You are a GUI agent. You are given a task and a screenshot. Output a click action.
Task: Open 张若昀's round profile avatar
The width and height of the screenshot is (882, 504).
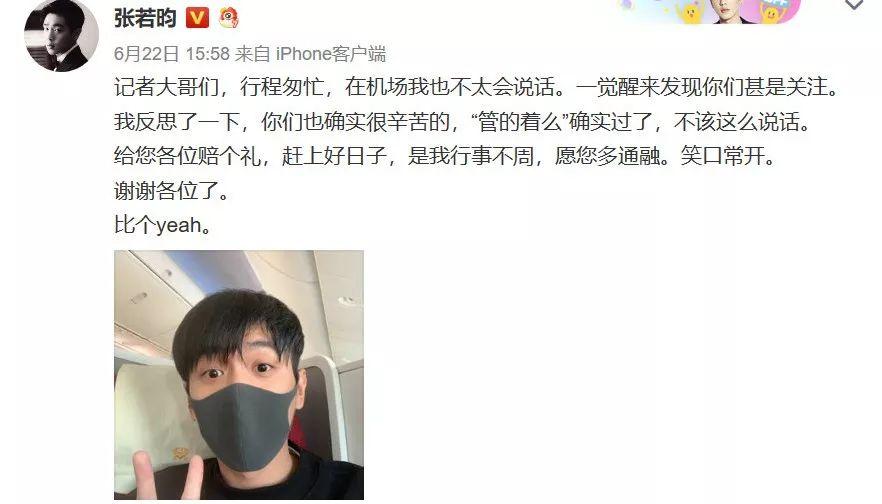click(61, 35)
